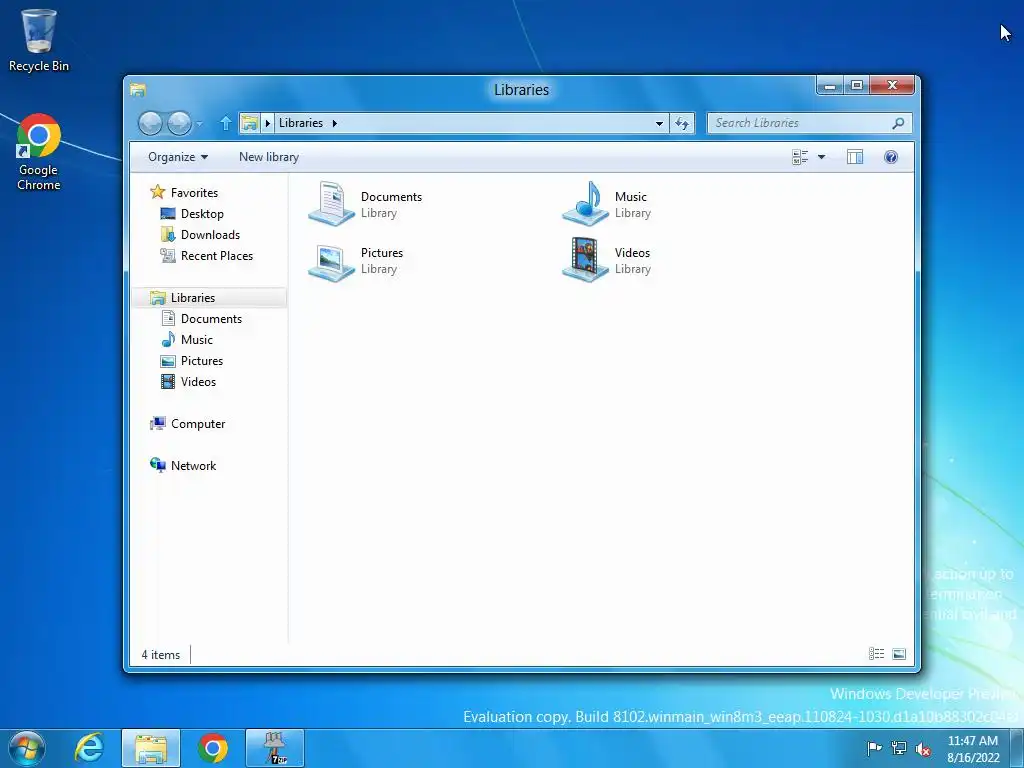The image size is (1024, 768).
Task: Focus the Search Libraries field
Action: click(x=809, y=123)
